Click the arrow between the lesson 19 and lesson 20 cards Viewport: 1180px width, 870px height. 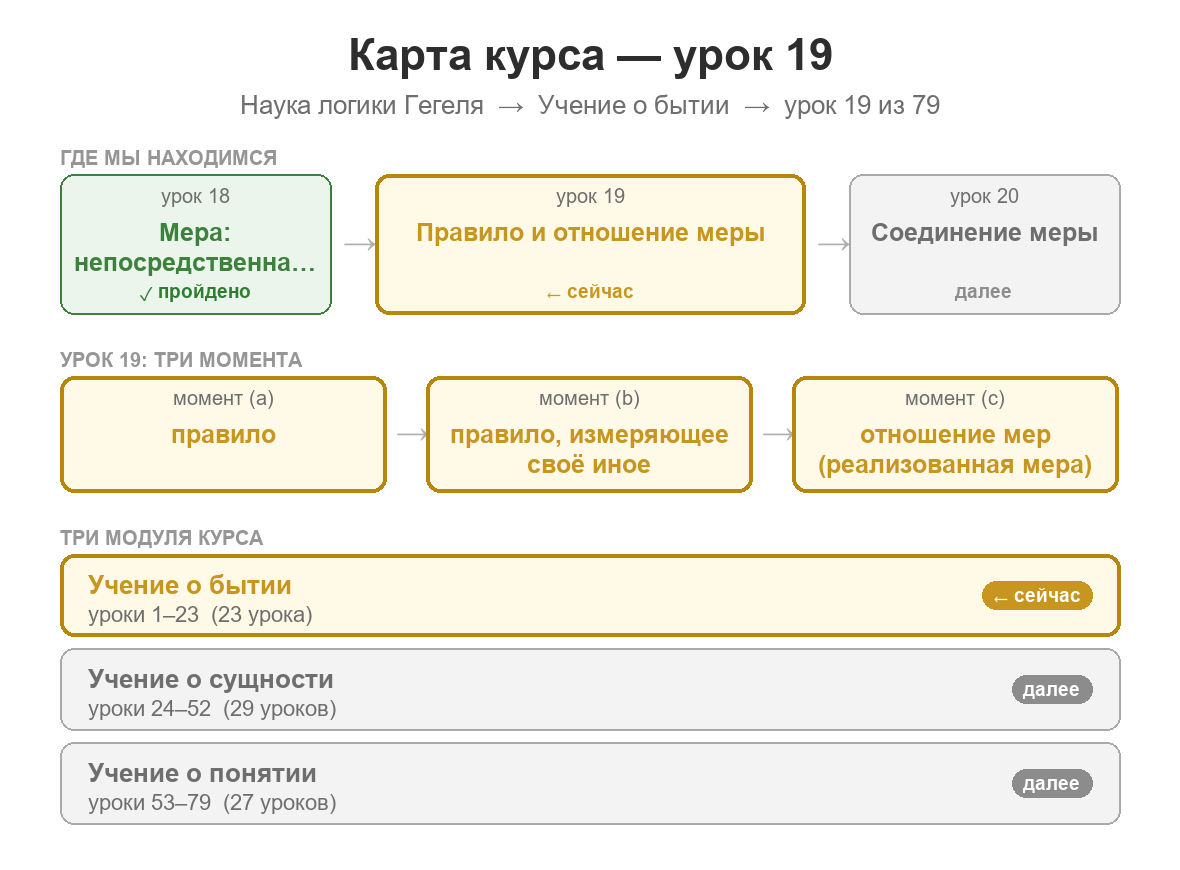[834, 244]
